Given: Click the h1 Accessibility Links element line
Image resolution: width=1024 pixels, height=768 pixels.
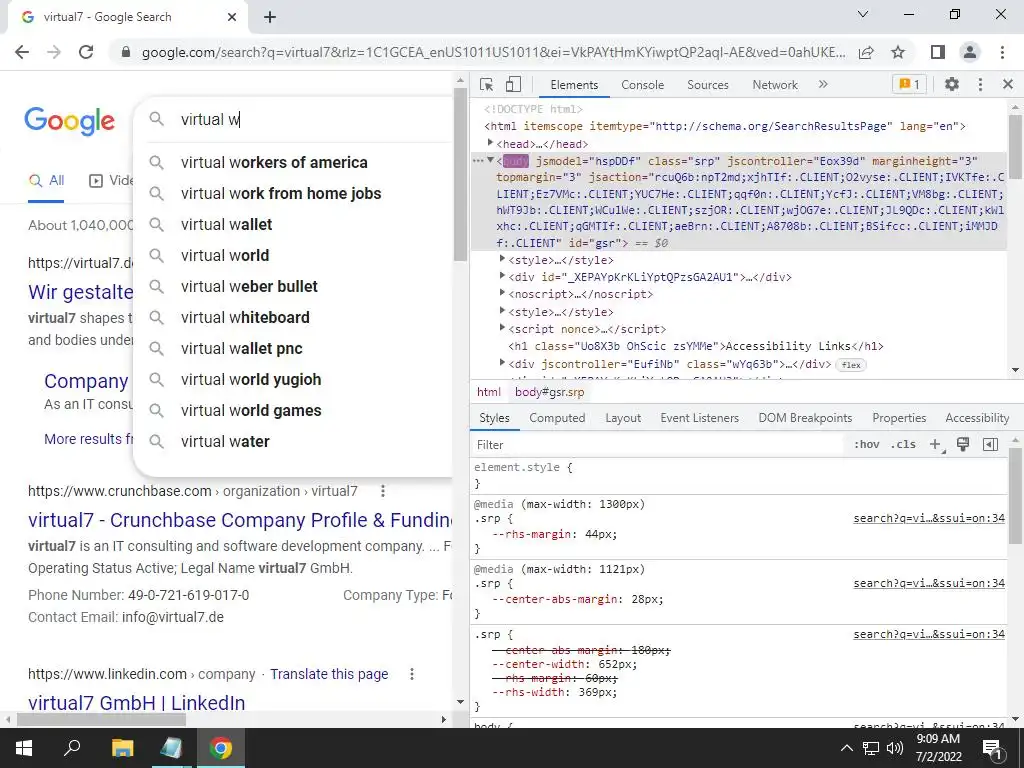Looking at the screenshot, I should (696, 346).
